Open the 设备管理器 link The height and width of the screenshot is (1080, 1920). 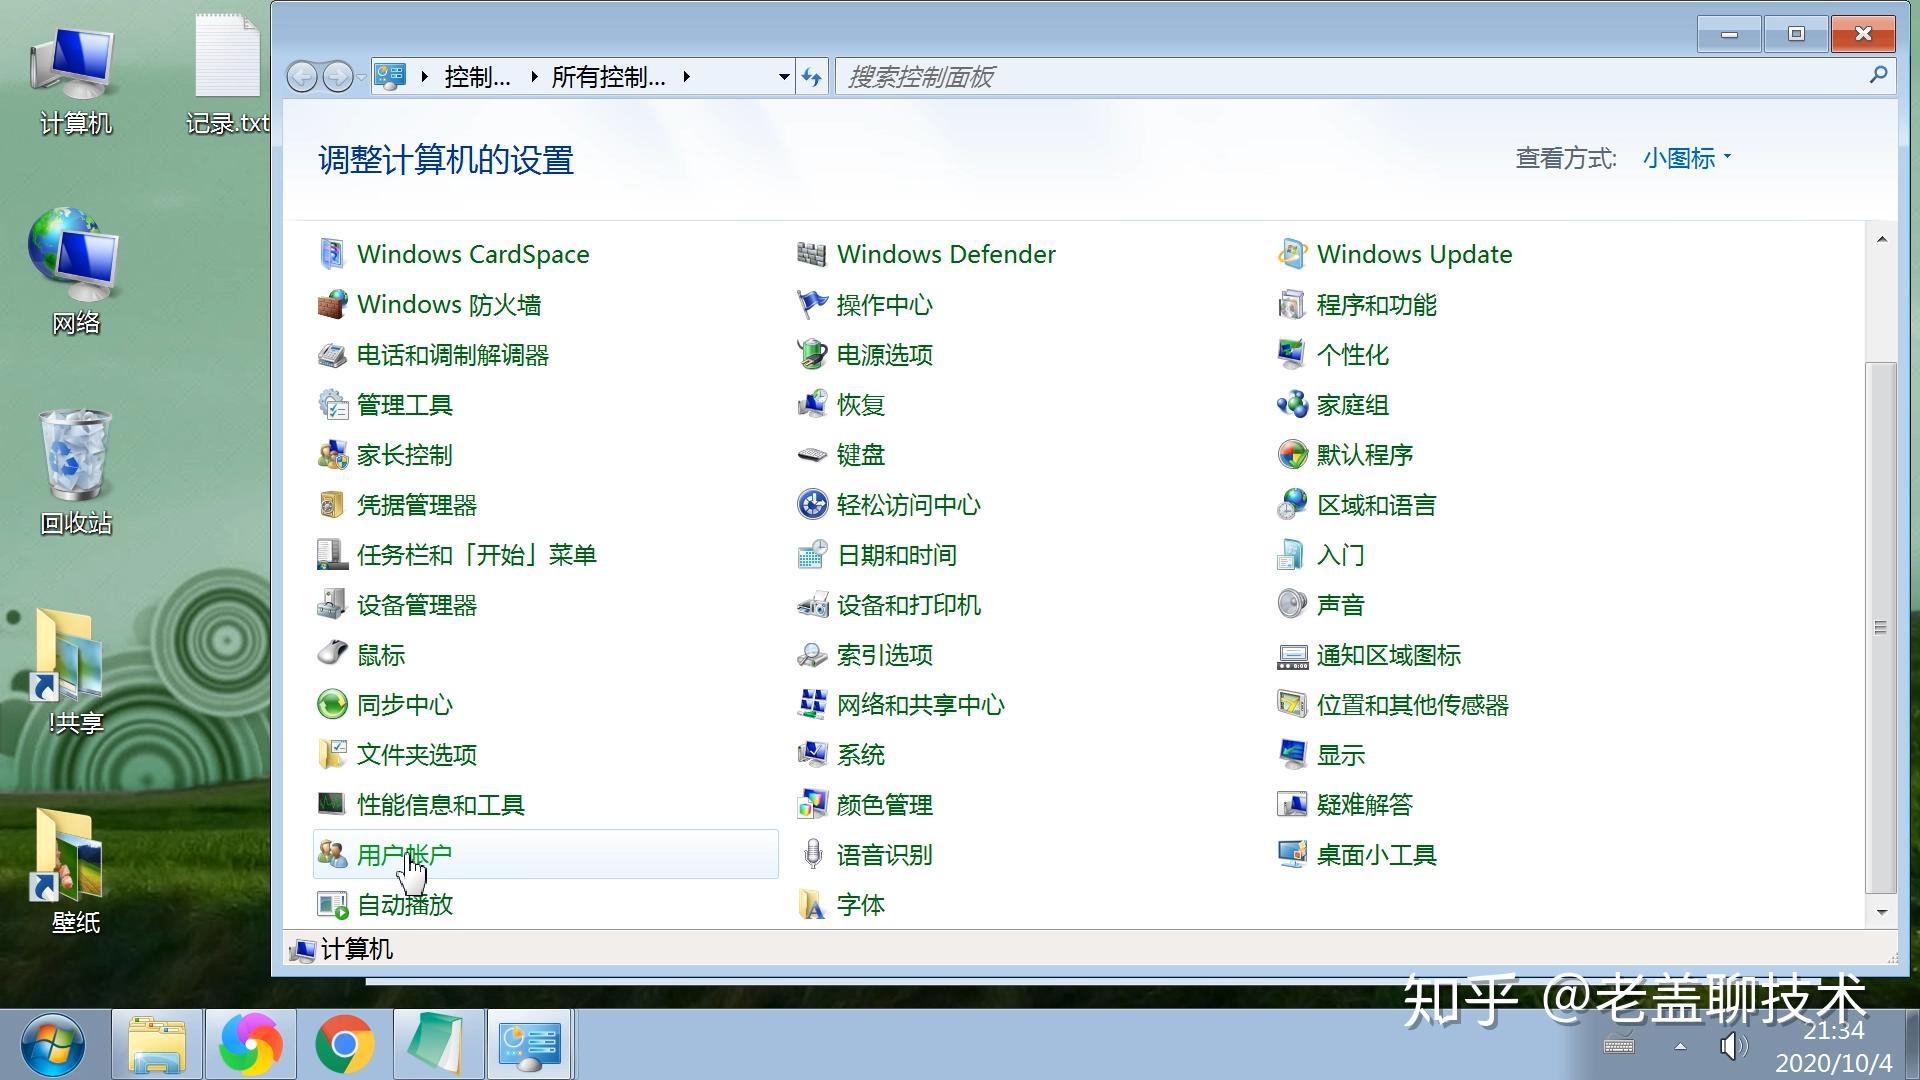(x=417, y=605)
